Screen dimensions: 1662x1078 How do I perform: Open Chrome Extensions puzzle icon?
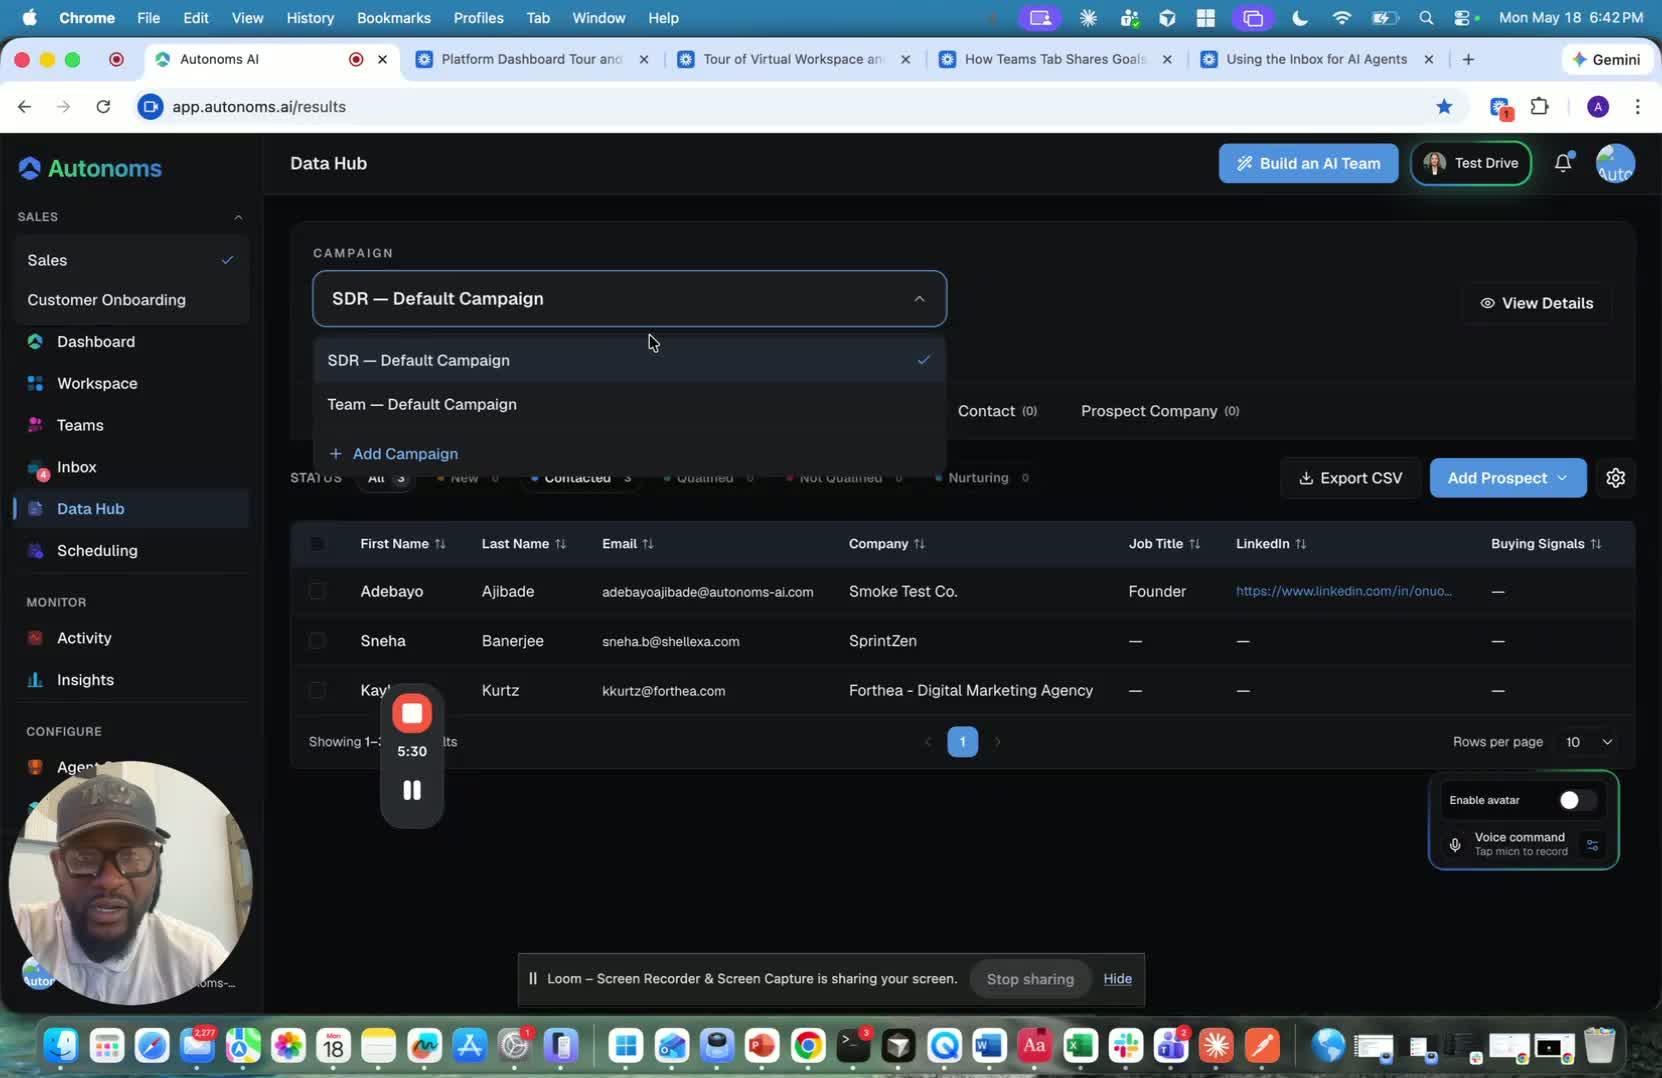pos(1540,107)
